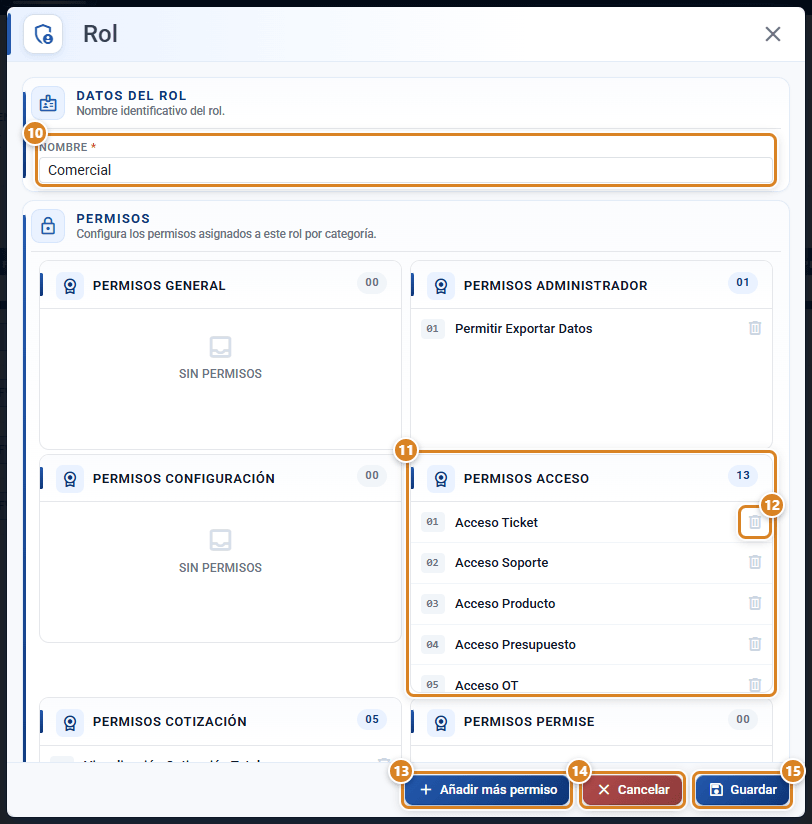Click the 13 count badge of Permisos Acceso

743,476
